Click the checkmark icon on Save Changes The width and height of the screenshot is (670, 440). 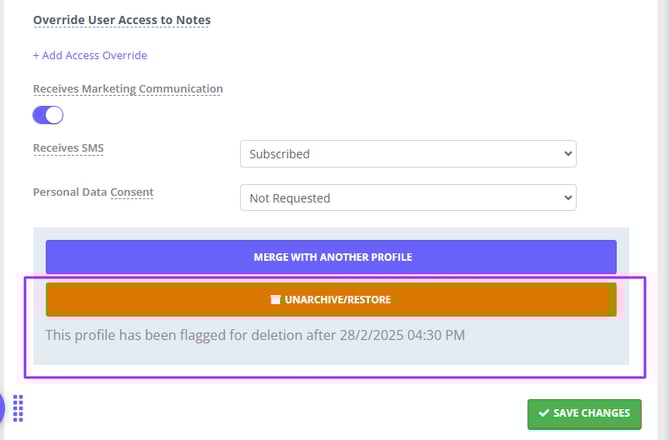tap(543, 413)
